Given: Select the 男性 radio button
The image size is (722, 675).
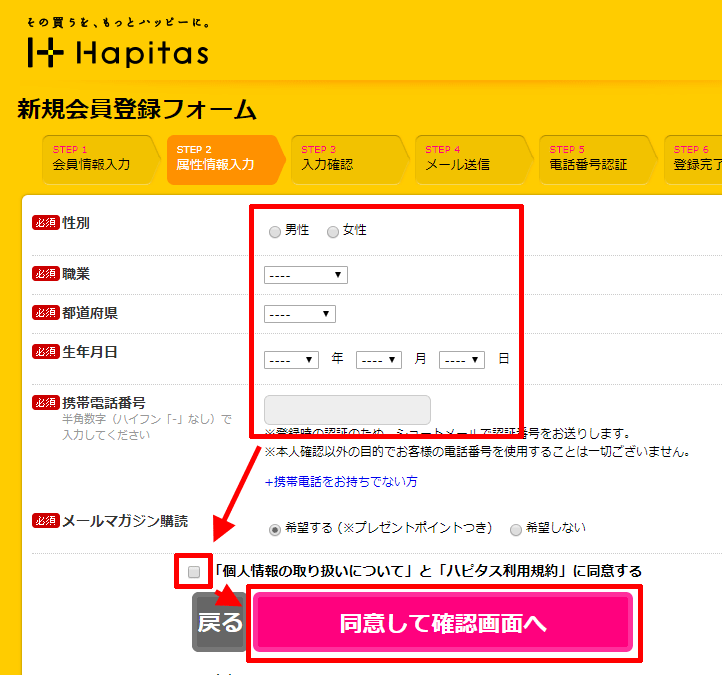Looking at the screenshot, I should [x=275, y=232].
